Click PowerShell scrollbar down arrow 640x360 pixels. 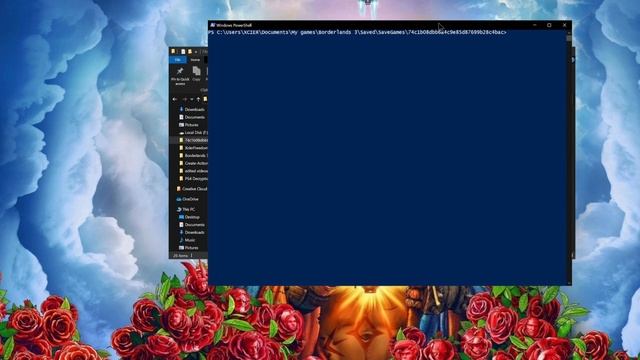(x=569, y=283)
